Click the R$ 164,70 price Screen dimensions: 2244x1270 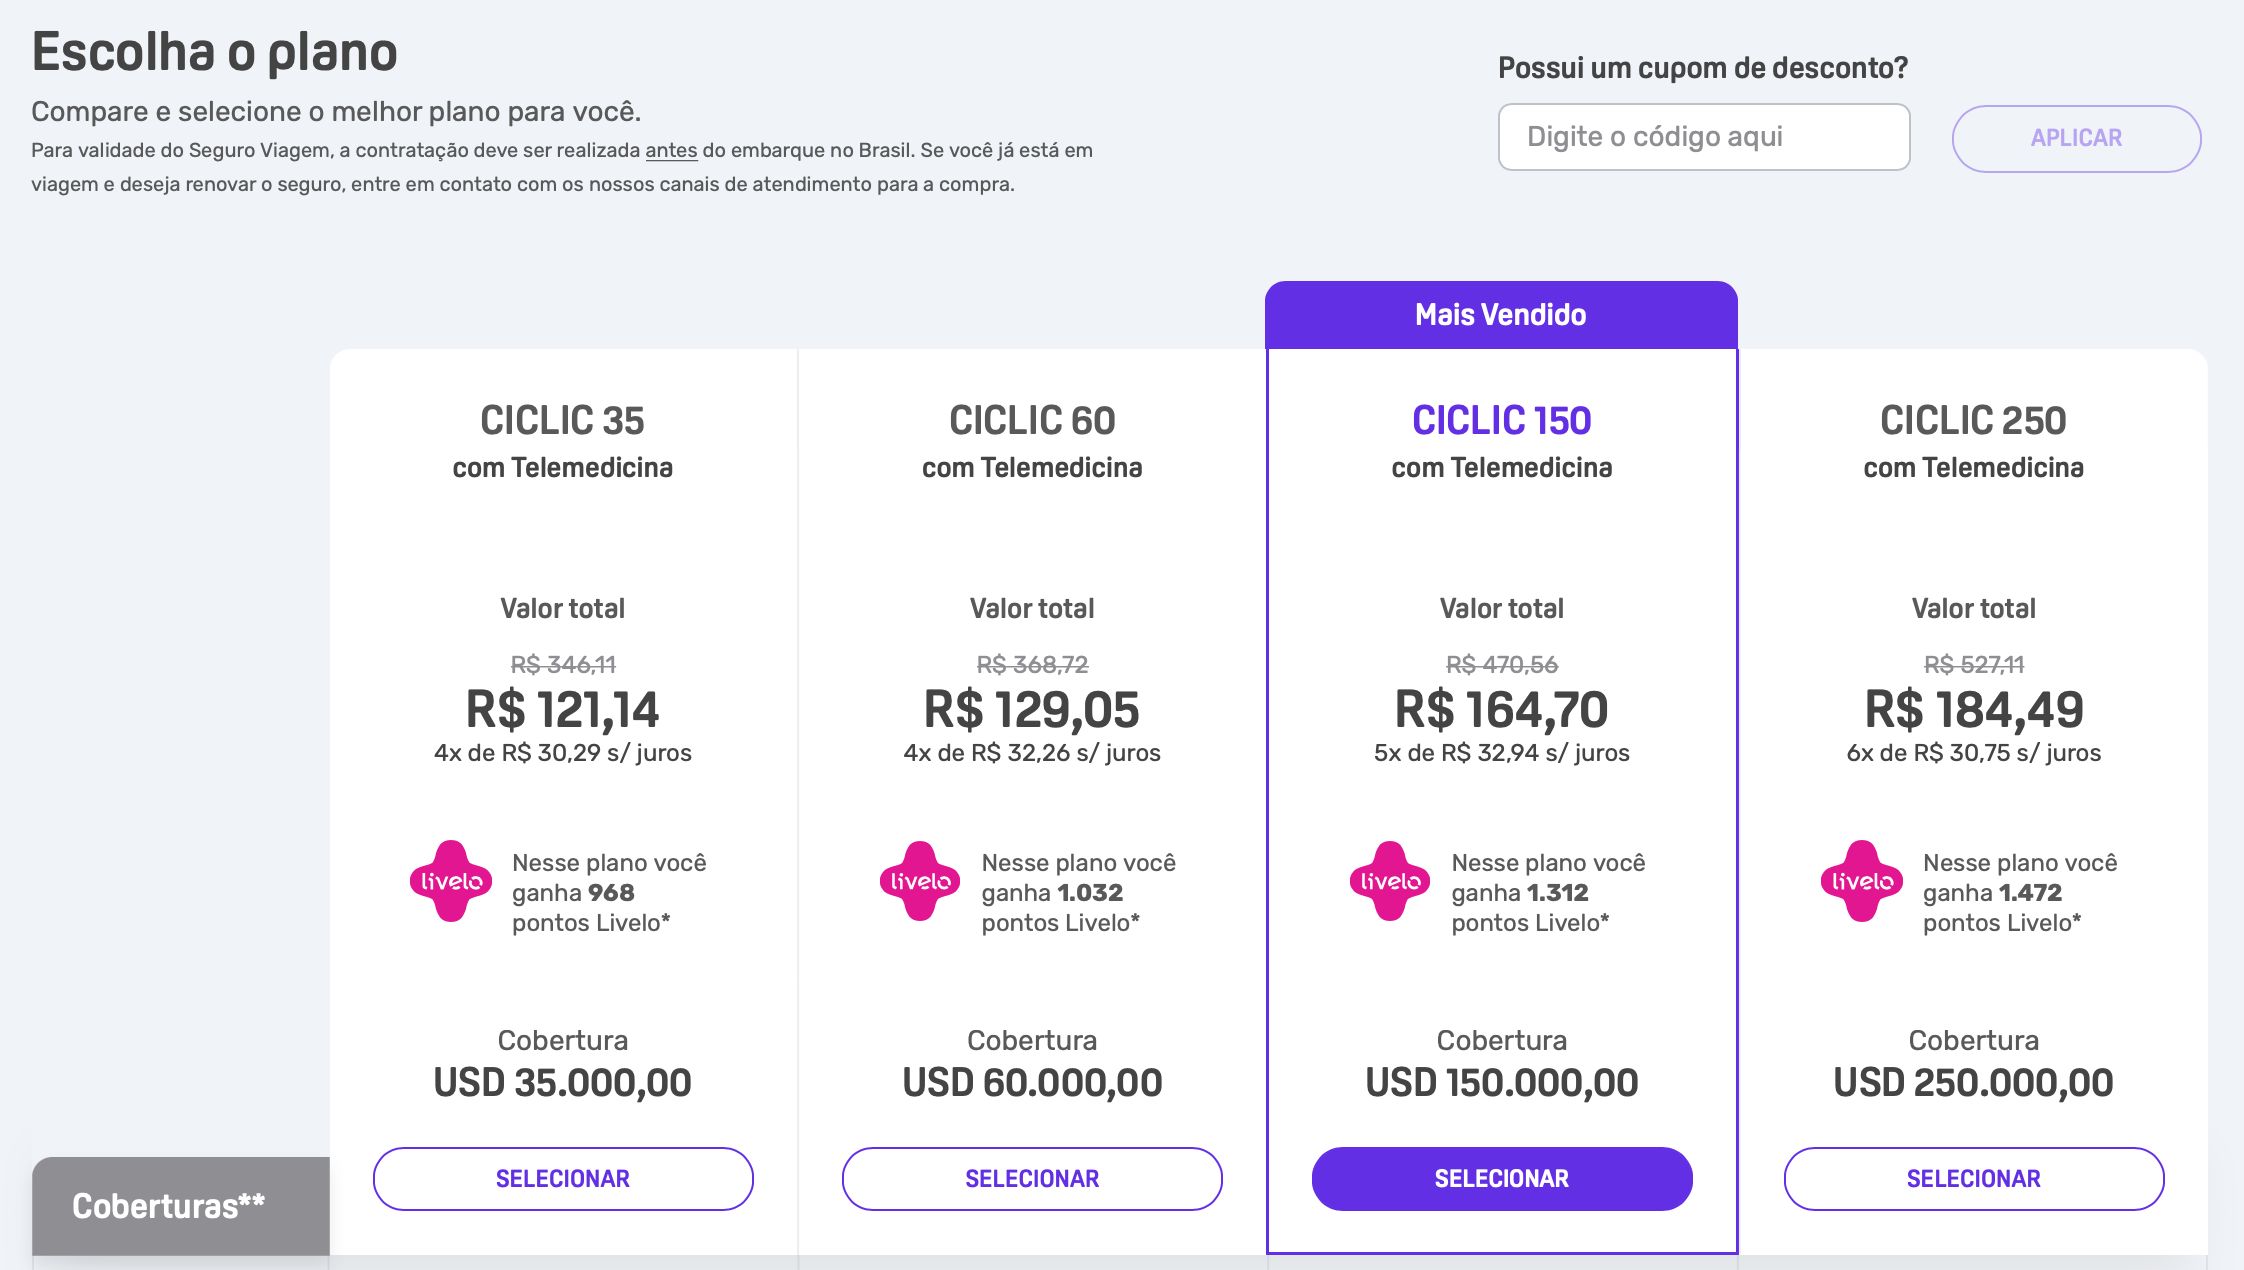pyautogui.click(x=1502, y=710)
